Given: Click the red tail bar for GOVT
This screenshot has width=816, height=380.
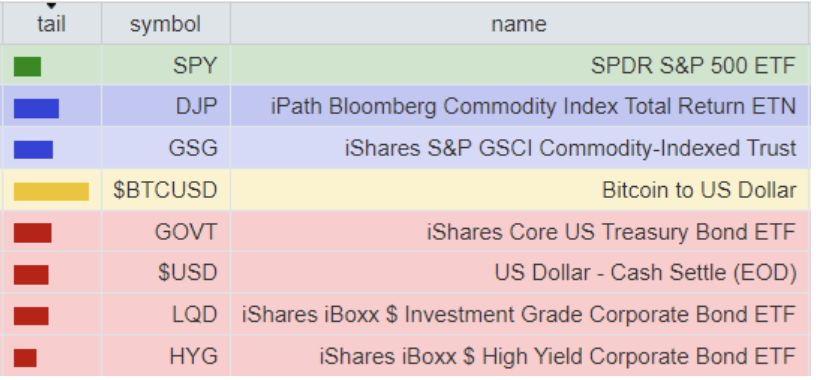Looking at the screenshot, I should point(32,233).
